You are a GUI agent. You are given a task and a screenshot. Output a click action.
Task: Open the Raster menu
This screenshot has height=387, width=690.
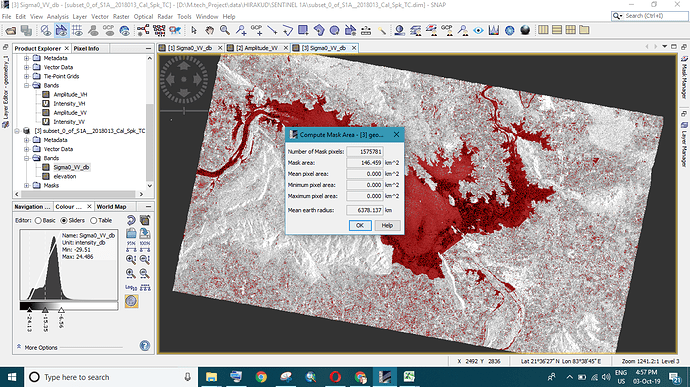(x=121, y=17)
